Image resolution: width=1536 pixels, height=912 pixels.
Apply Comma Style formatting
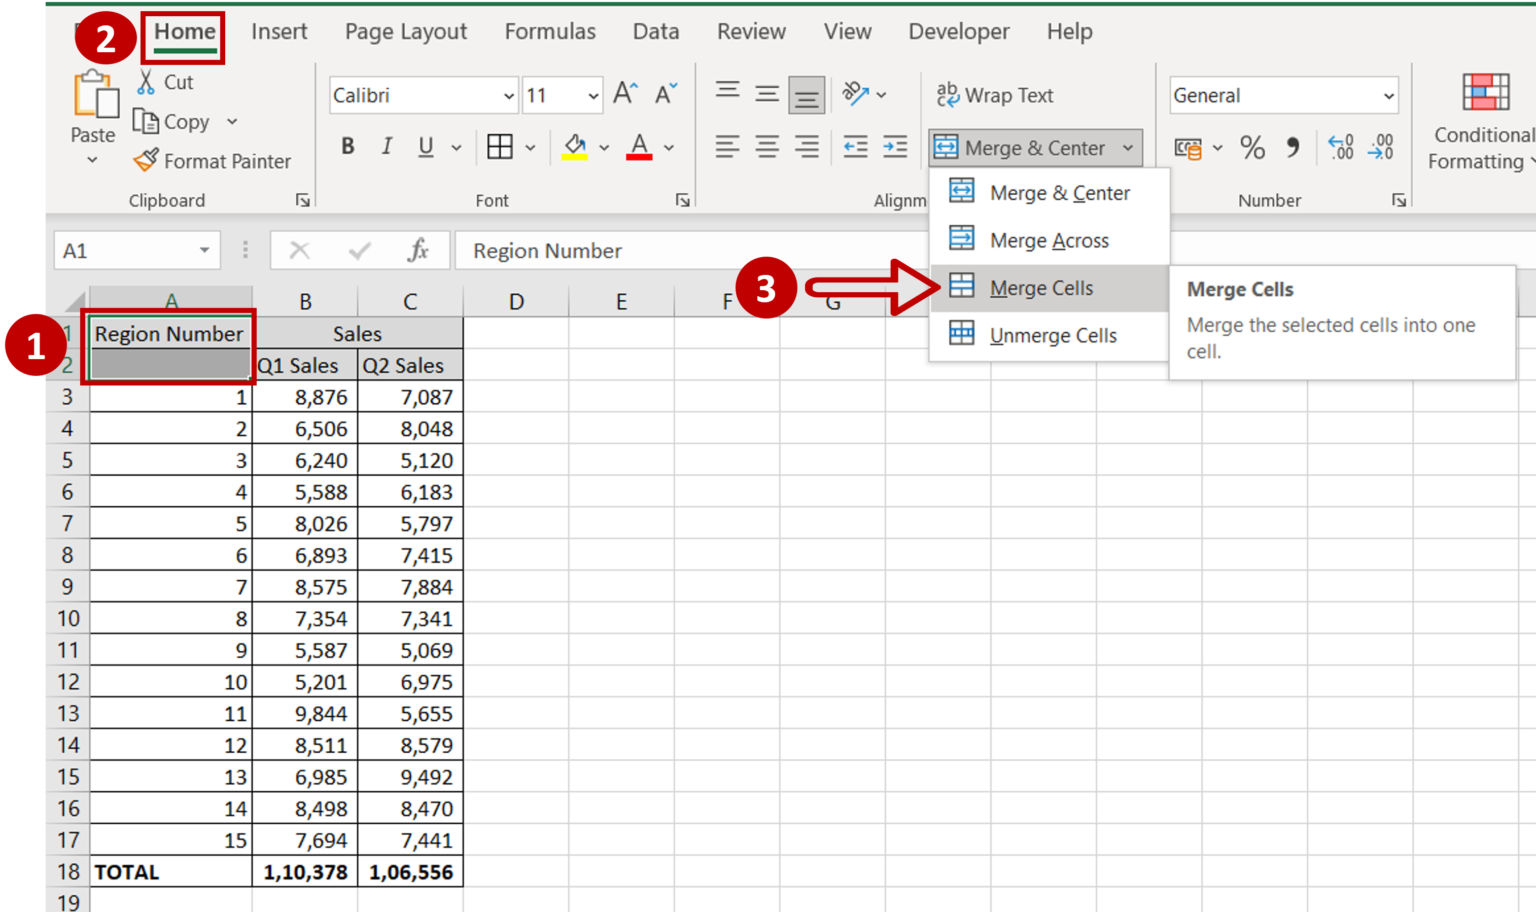tap(1292, 147)
